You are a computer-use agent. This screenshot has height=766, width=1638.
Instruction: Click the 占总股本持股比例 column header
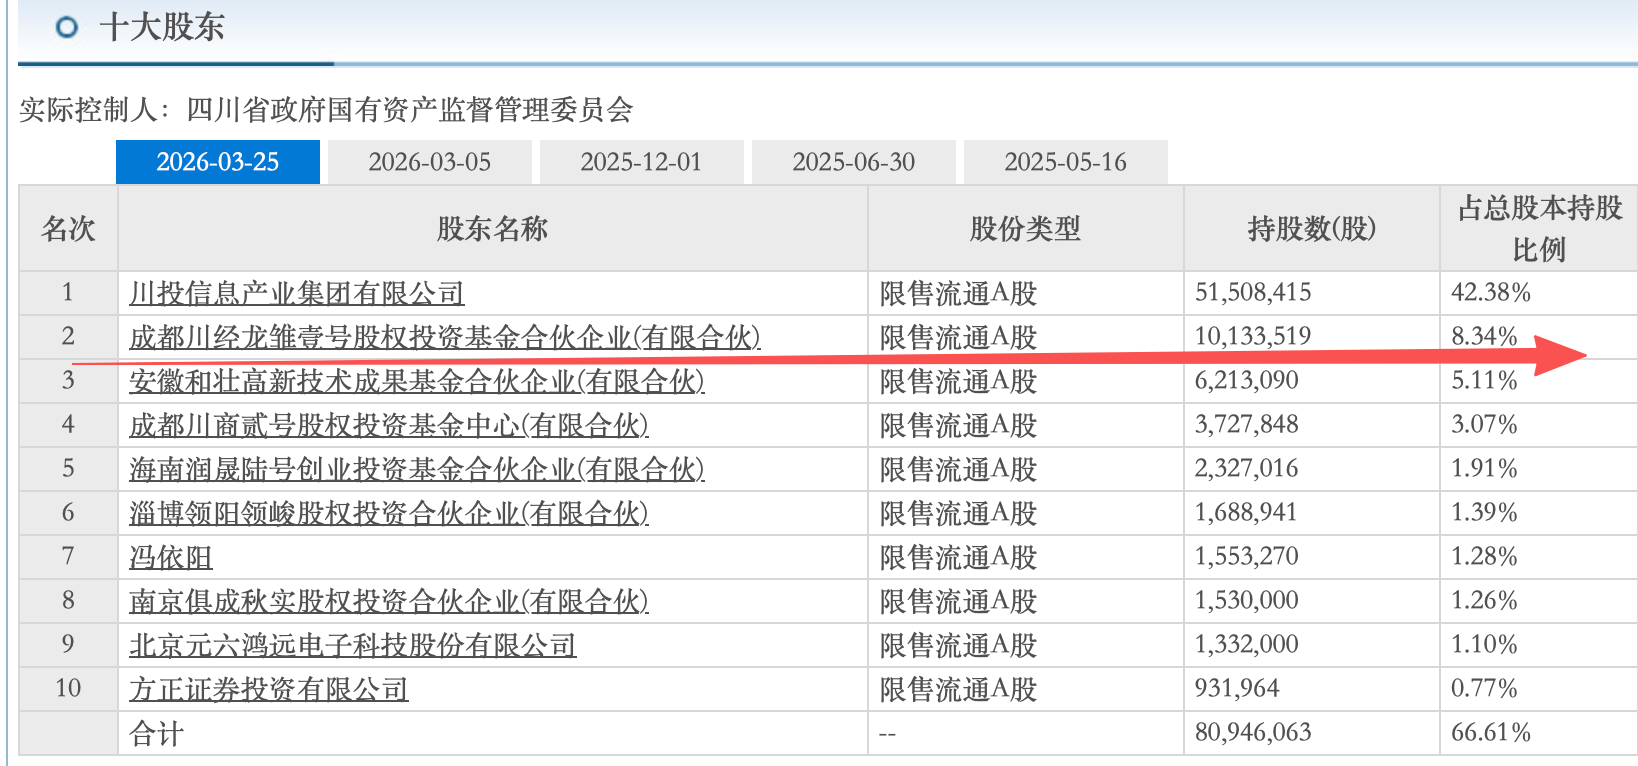point(1539,229)
